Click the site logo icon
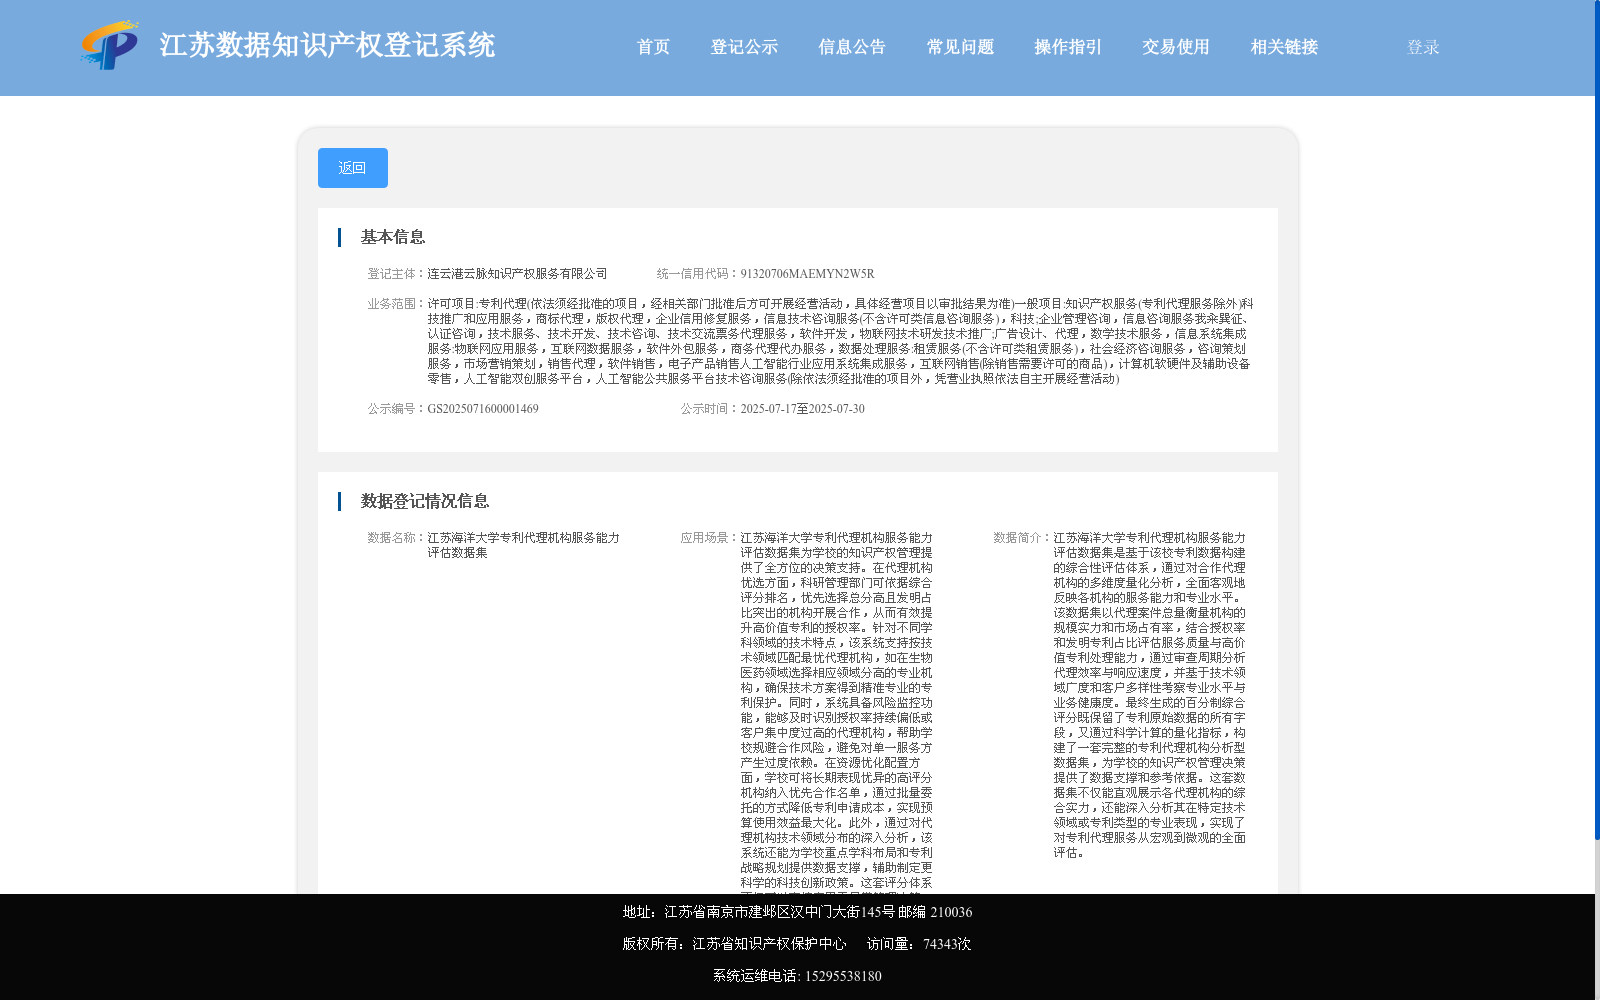This screenshot has width=1600, height=1000. tap(110, 46)
